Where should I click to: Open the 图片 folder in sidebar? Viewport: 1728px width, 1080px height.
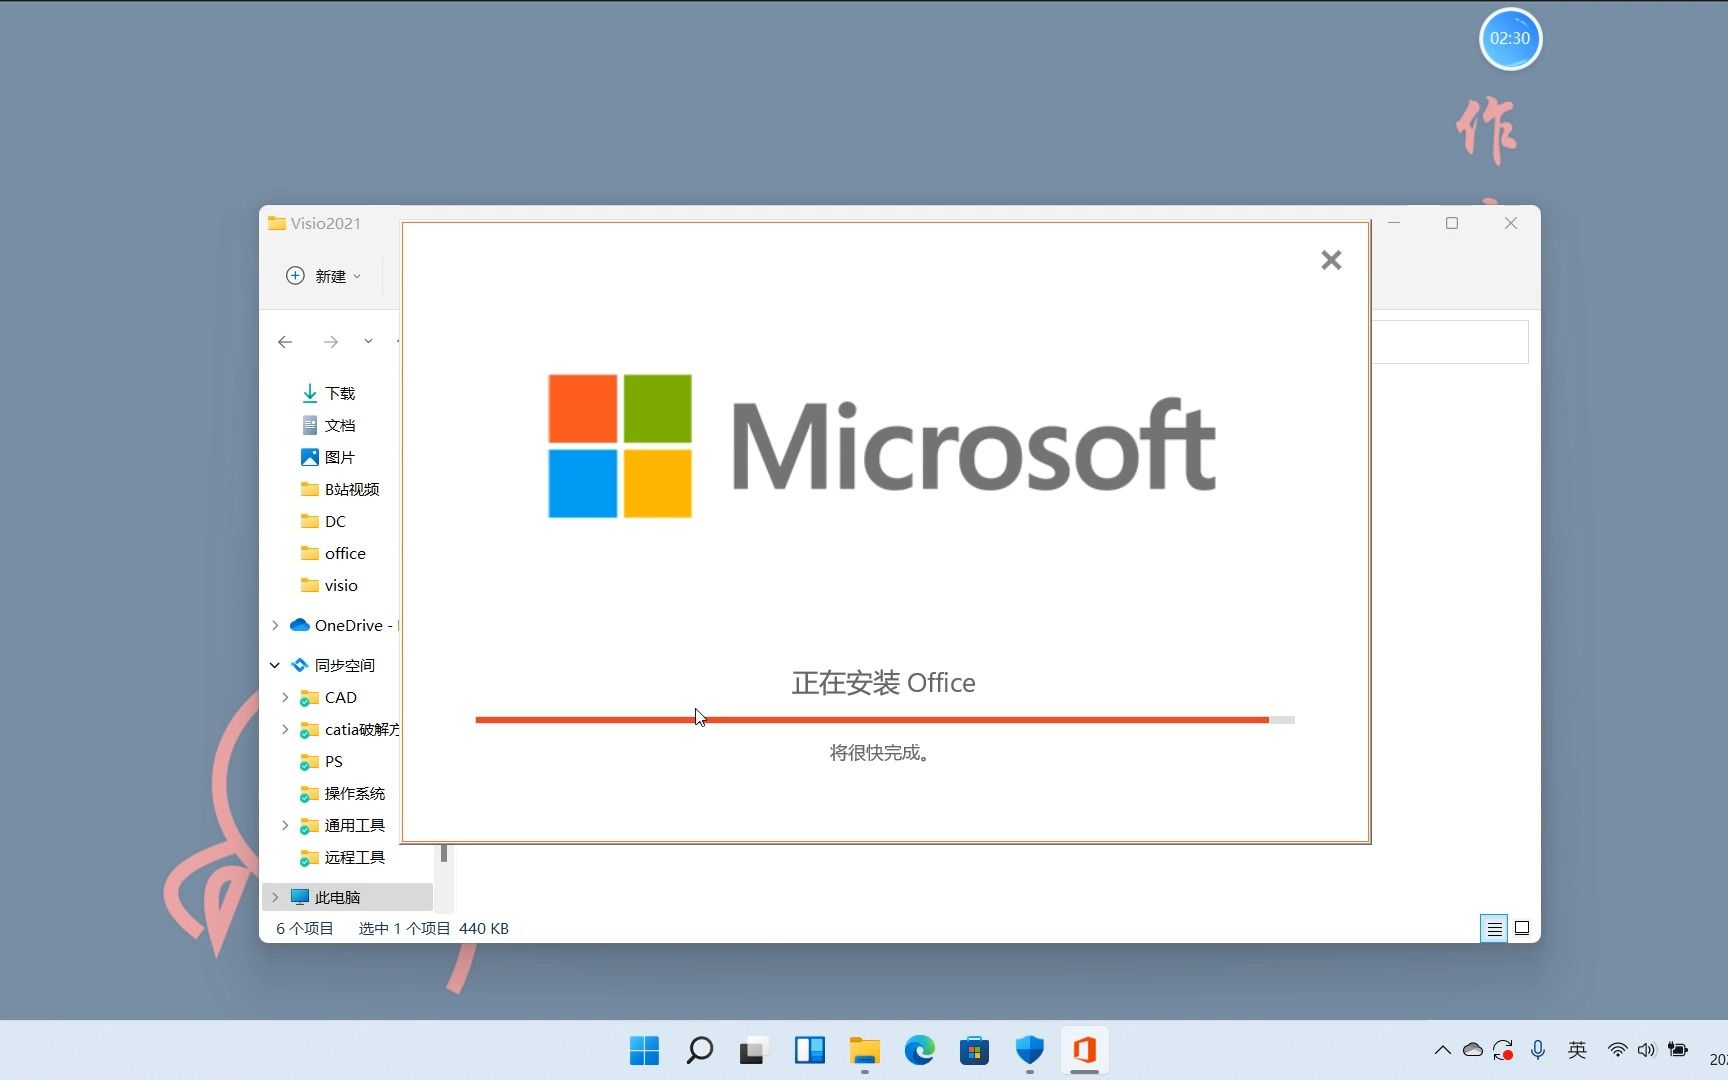[x=328, y=457]
